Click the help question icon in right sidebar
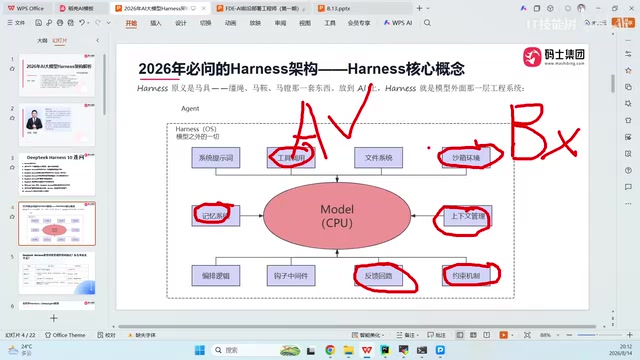The image size is (640, 360). click(x=628, y=170)
